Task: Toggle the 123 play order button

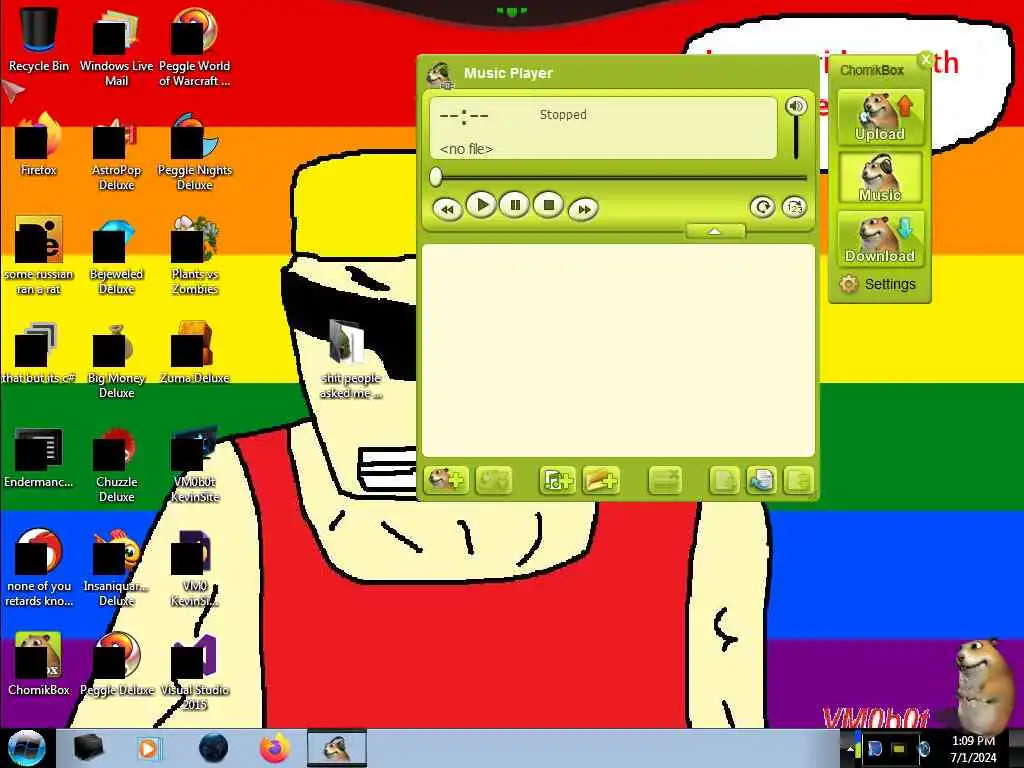Action: tap(794, 208)
